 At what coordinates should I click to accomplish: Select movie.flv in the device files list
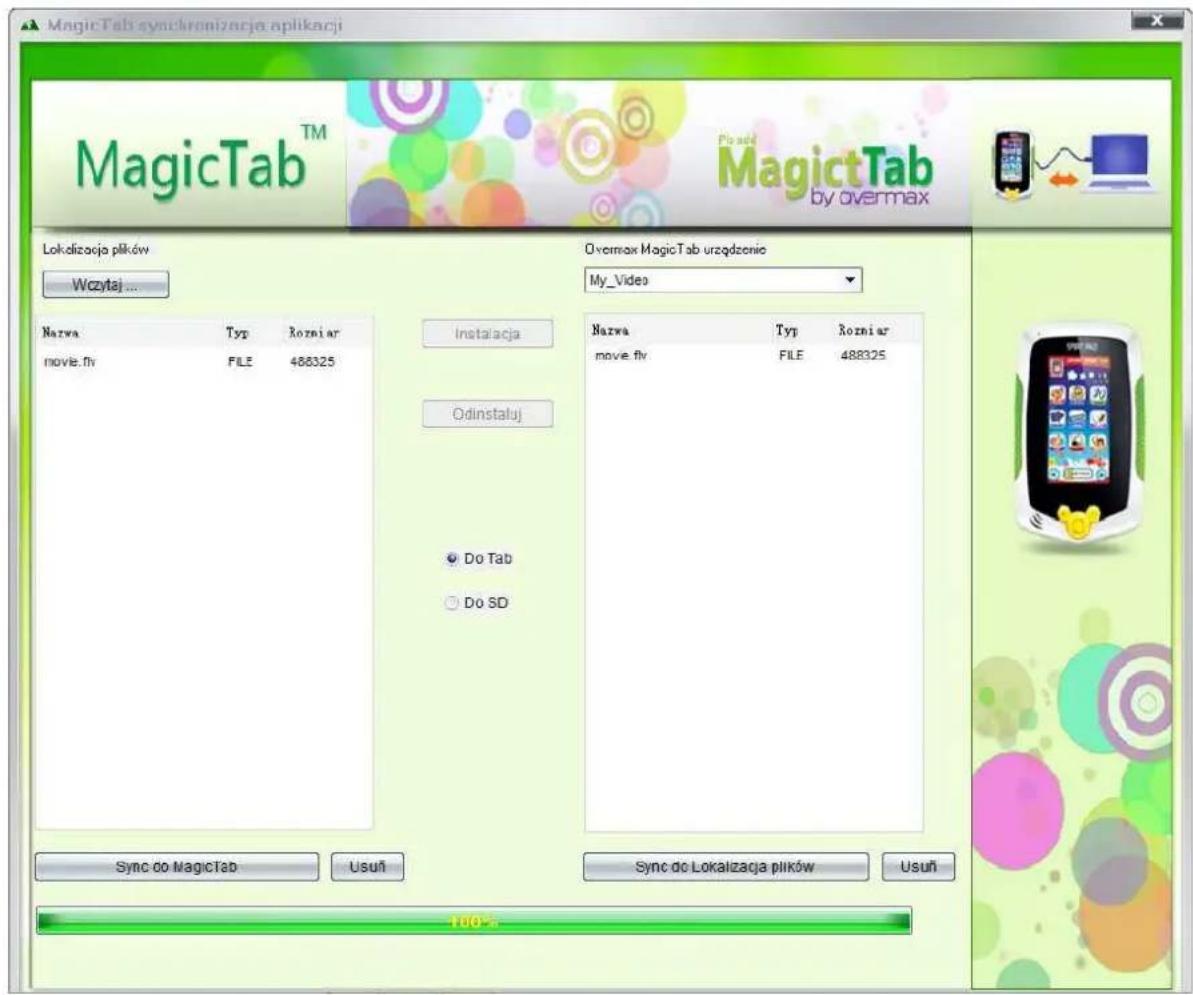click(753, 355)
